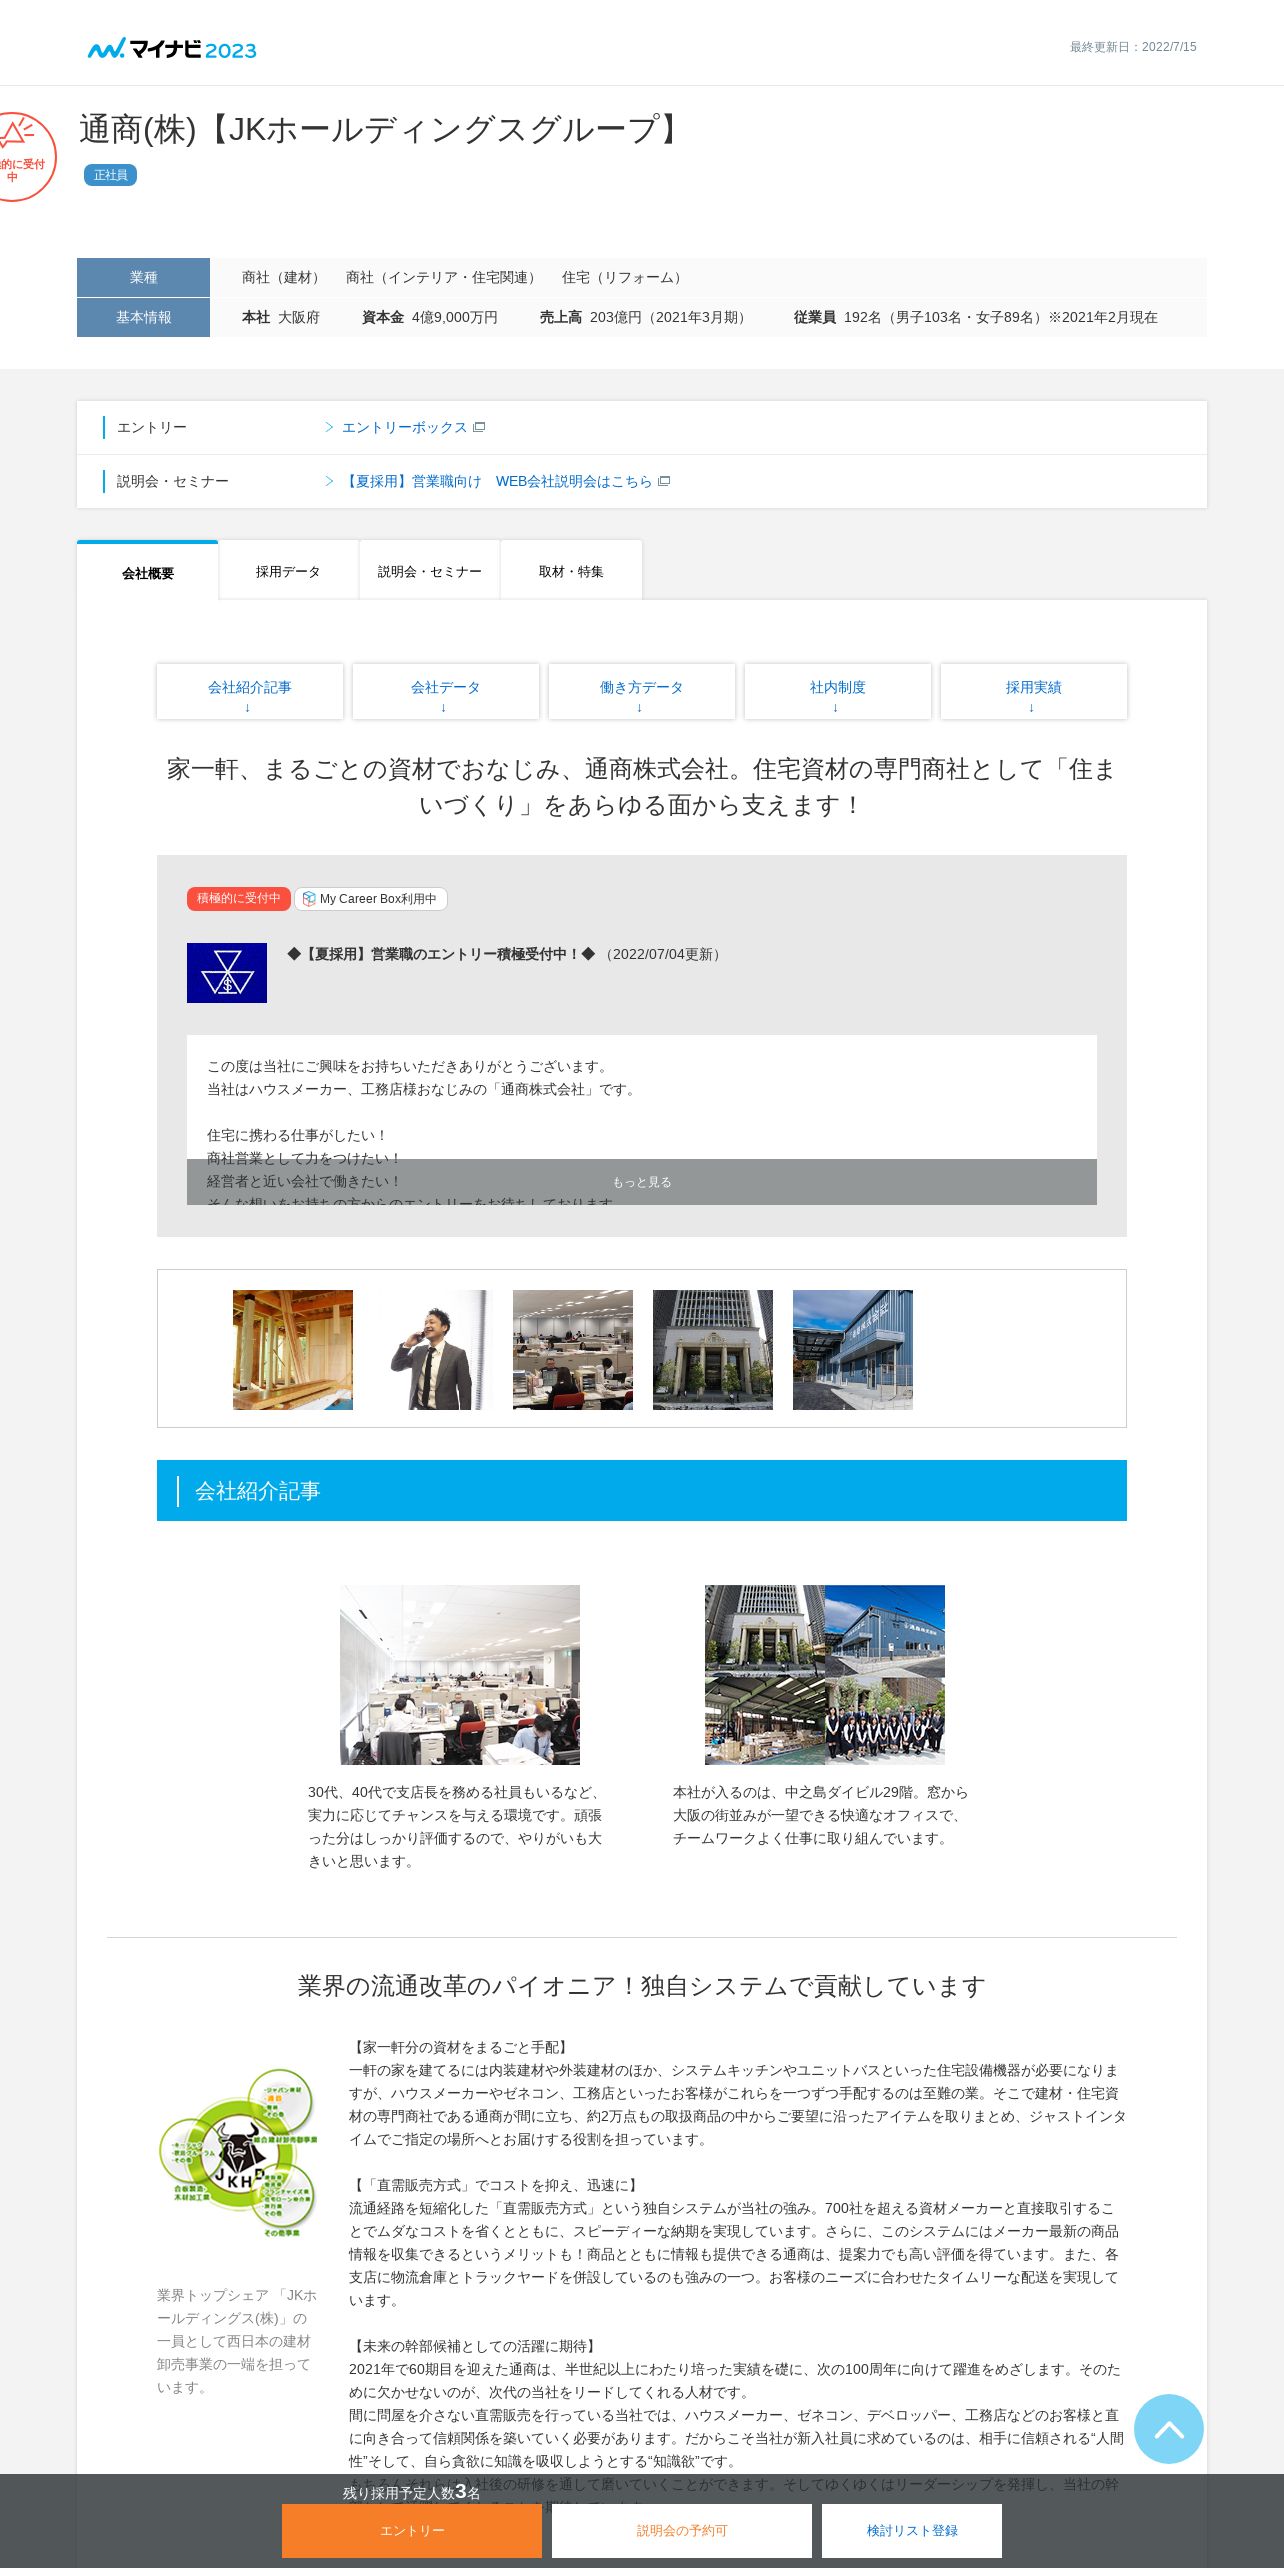Click the external-link icon beside WEB会社説明会はこちら

coord(665,481)
